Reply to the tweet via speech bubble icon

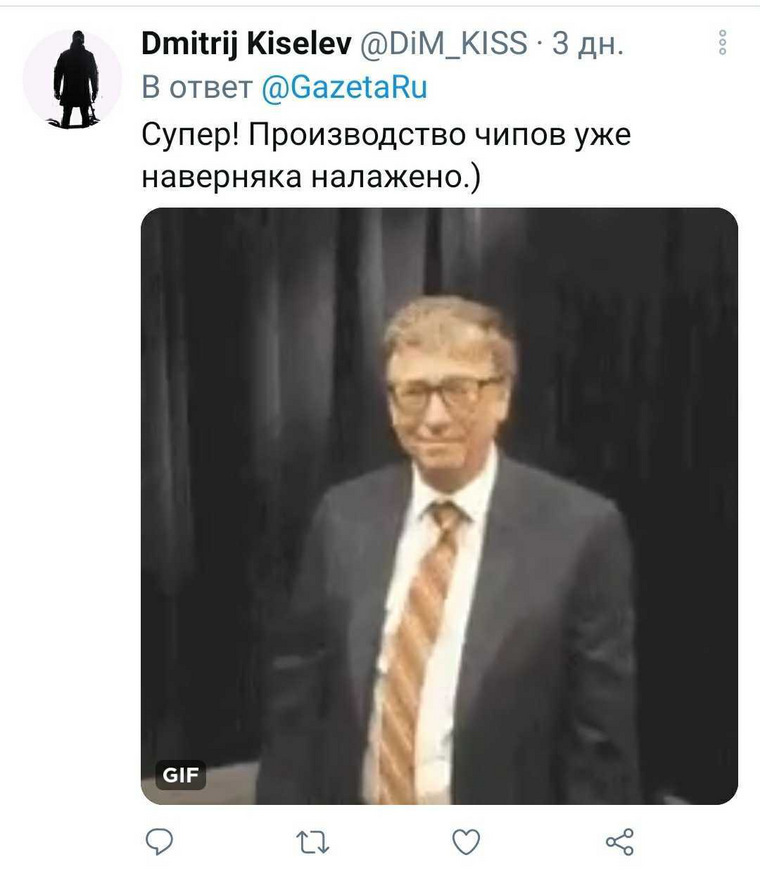point(159,841)
